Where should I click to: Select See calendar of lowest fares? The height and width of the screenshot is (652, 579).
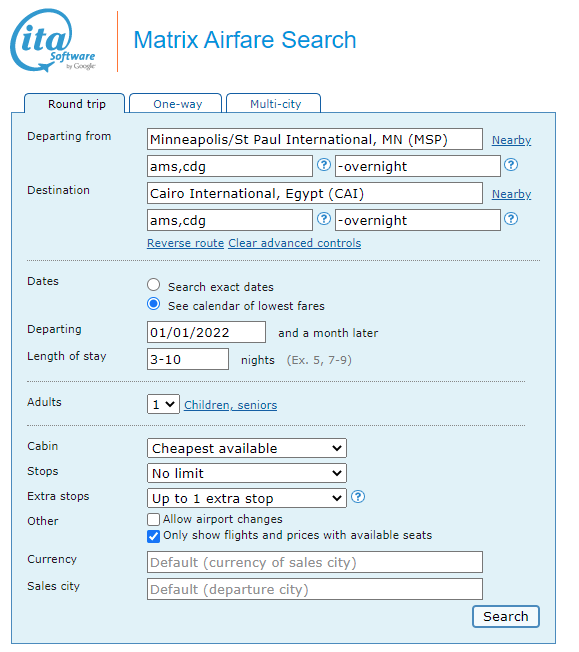pos(153,304)
